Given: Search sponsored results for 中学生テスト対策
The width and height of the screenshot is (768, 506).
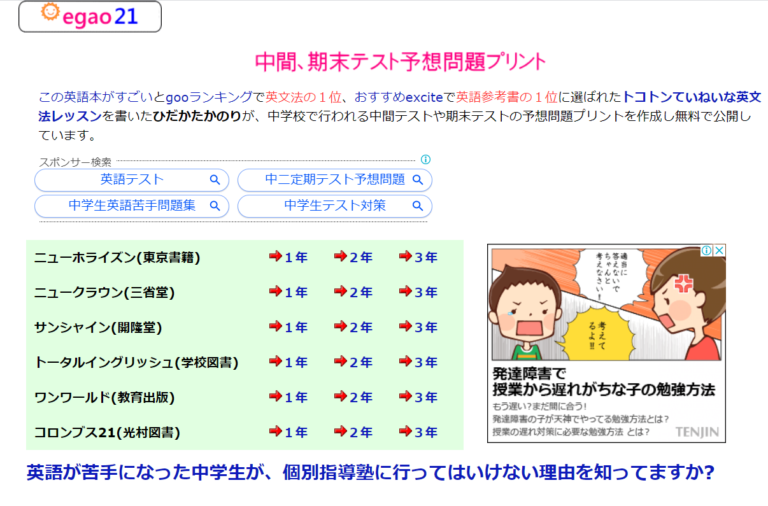Looking at the screenshot, I should click(335, 206).
